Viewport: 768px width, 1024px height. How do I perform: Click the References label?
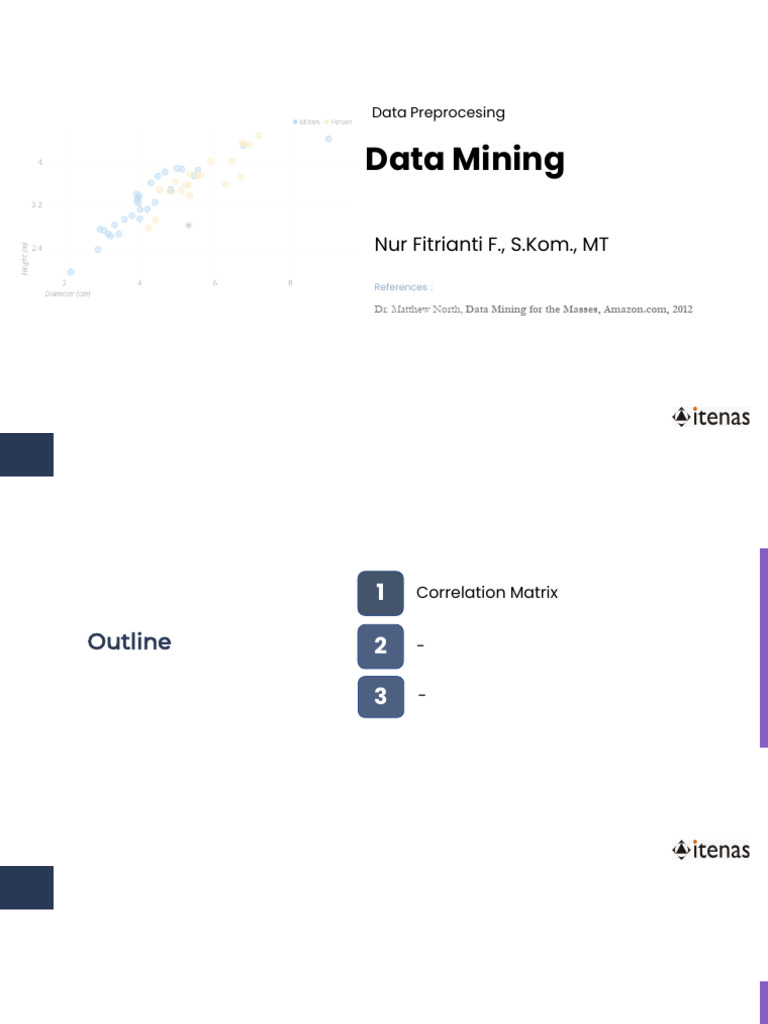point(403,287)
